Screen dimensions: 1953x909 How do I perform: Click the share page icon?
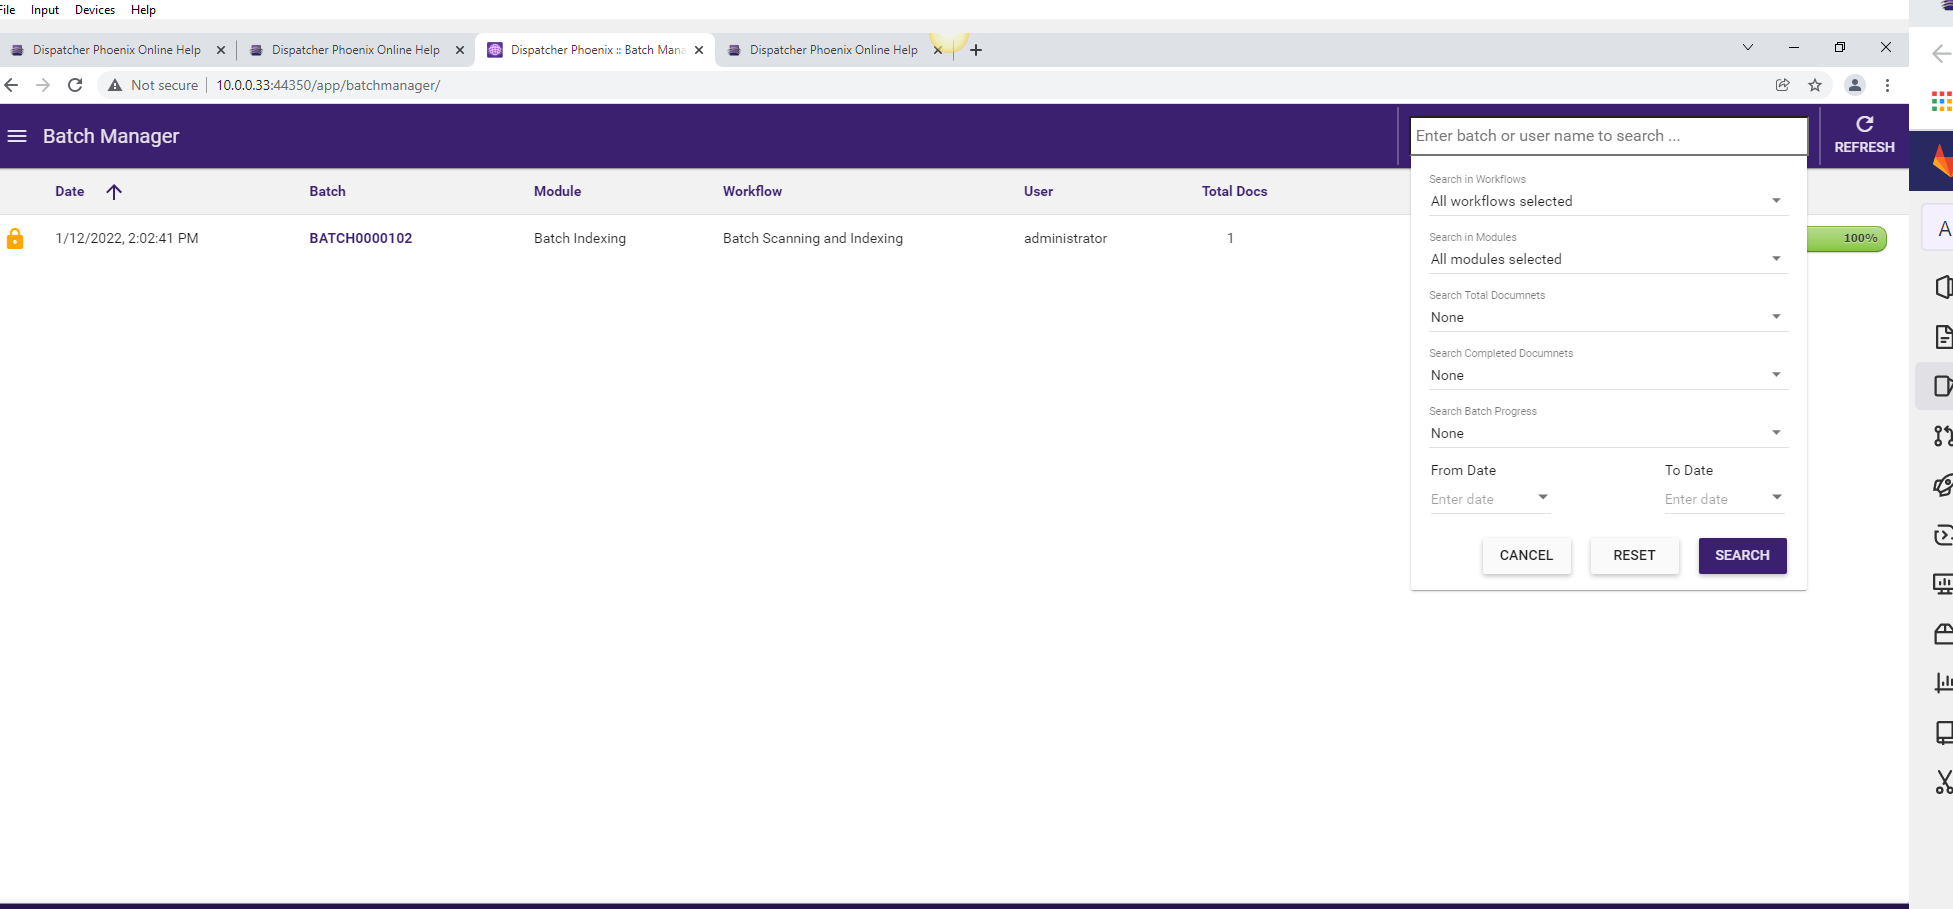[1782, 85]
